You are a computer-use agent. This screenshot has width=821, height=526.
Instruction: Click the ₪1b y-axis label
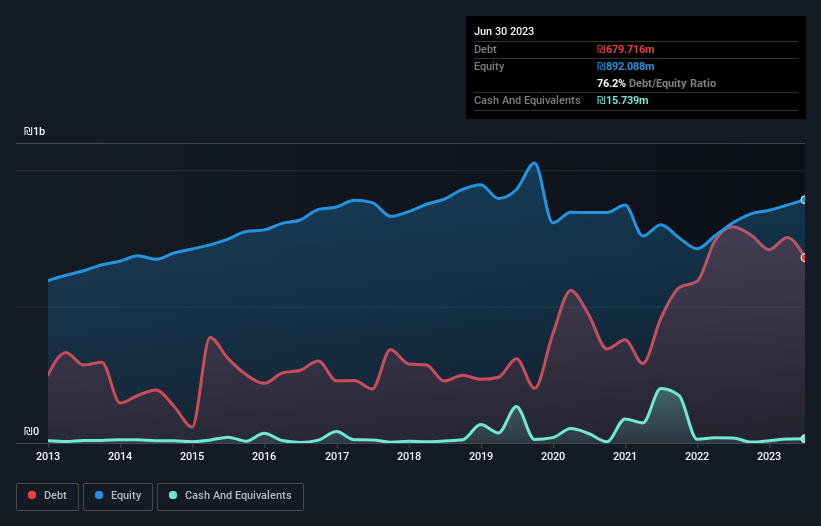coord(35,131)
